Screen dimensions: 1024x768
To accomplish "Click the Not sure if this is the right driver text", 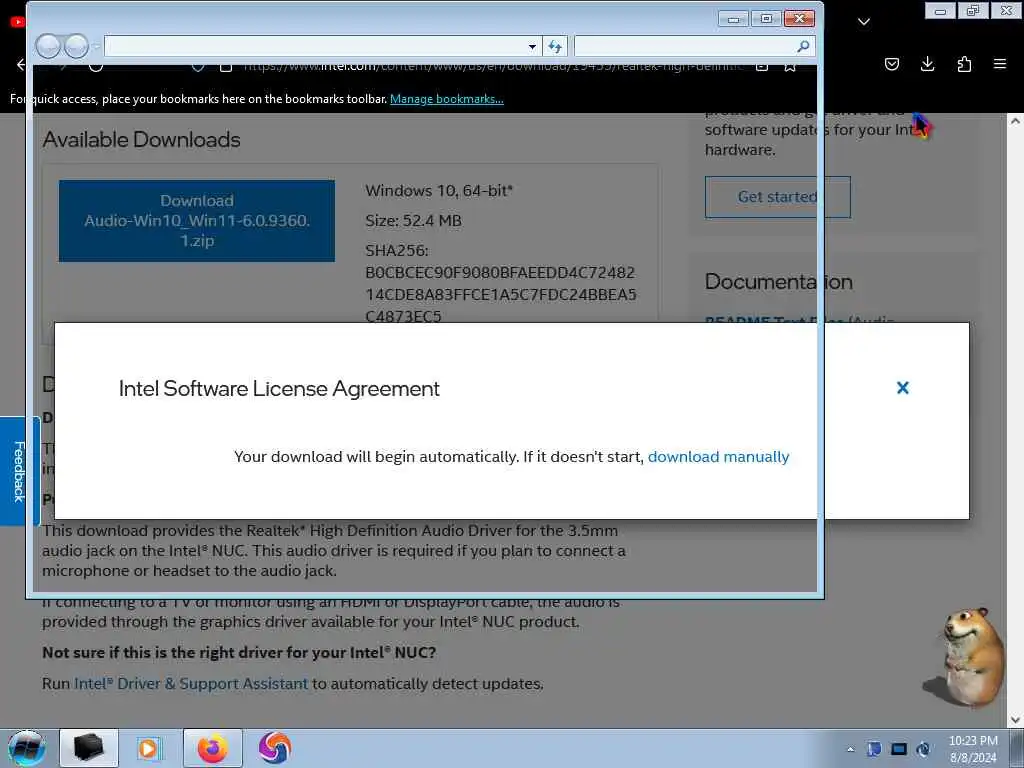I will pyautogui.click(x=239, y=652).
